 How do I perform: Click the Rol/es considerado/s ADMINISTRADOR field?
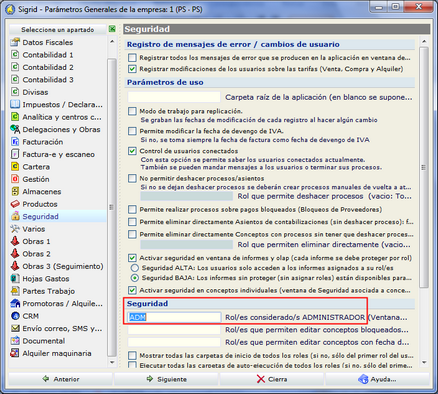coord(174,317)
